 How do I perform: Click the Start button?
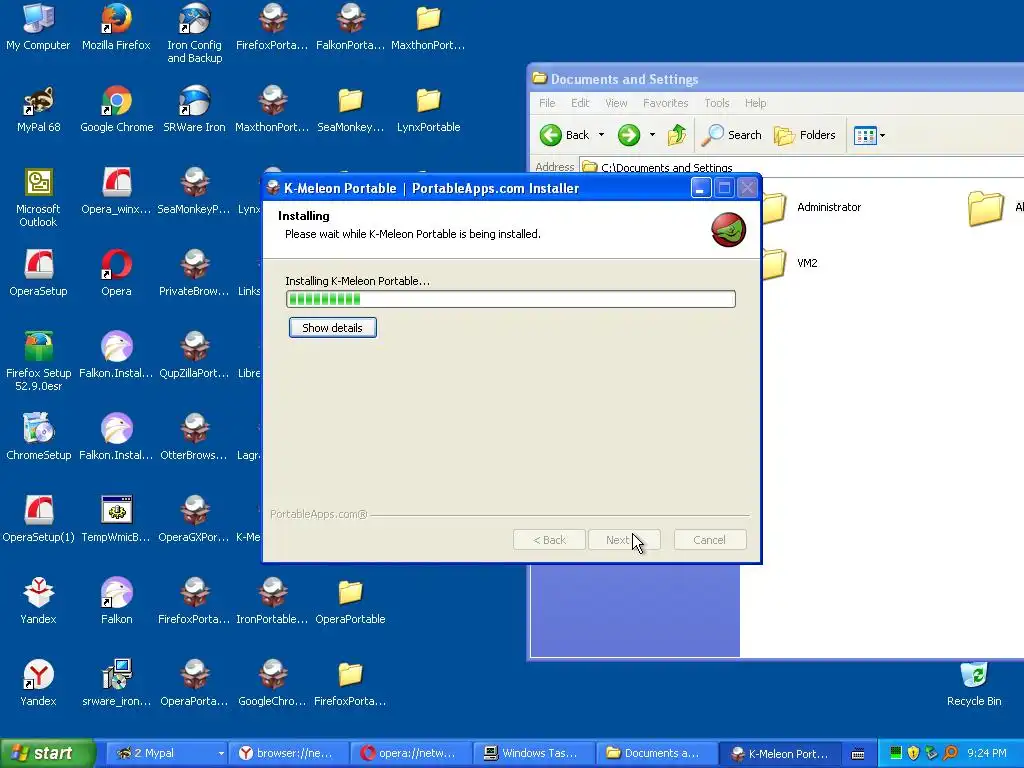pos(47,753)
